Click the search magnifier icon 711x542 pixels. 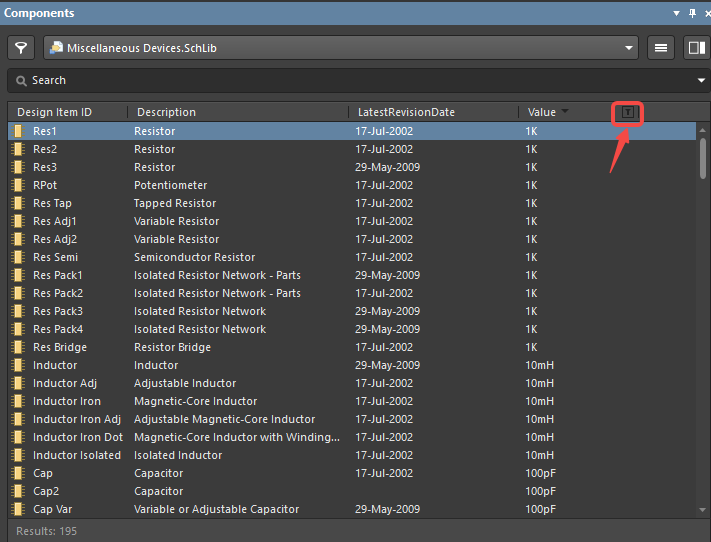click(20, 80)
